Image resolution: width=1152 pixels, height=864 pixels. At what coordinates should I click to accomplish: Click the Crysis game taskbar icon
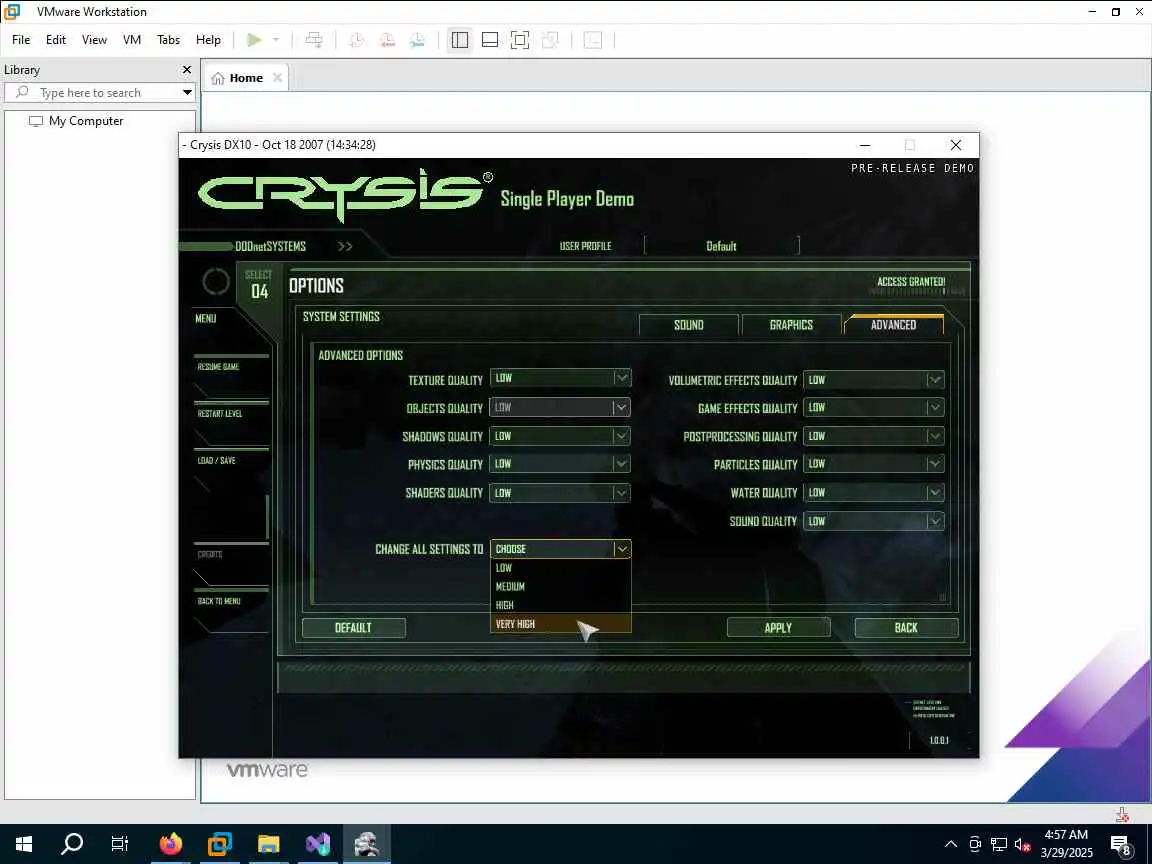[367, 843]
